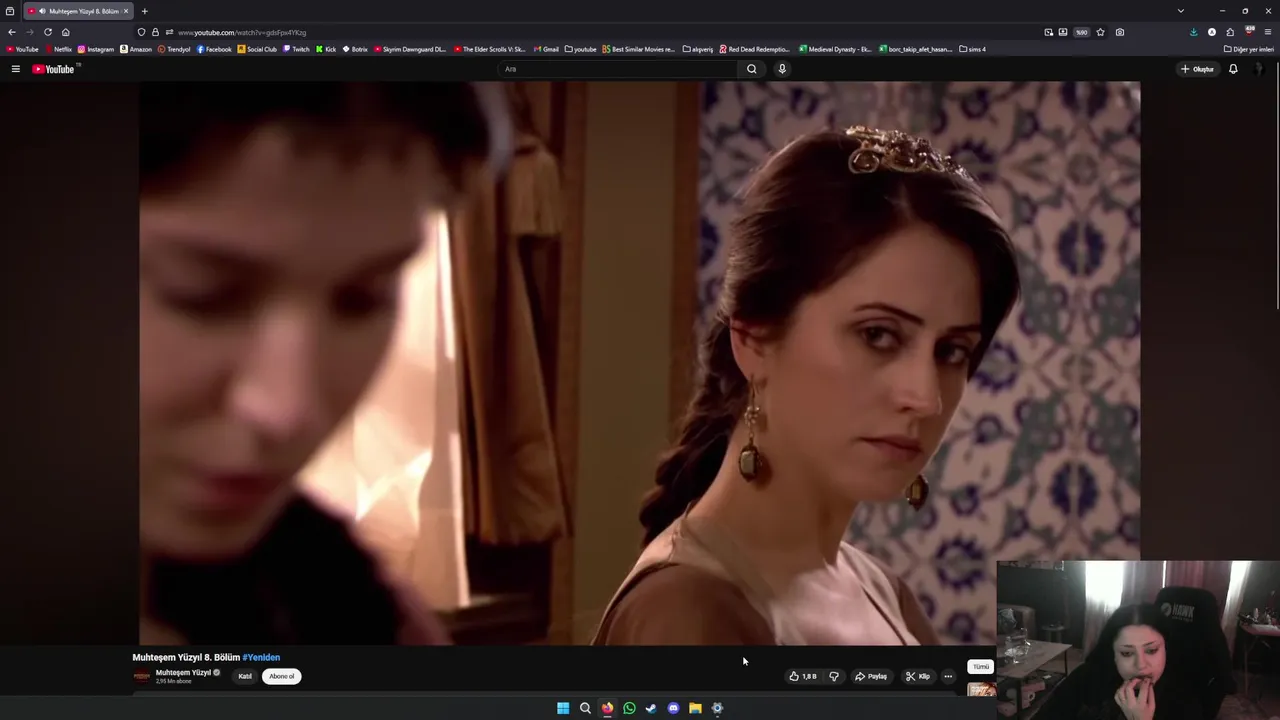Open Steam from taskbar
The image size is (1280, 720).
coord(651,708)
